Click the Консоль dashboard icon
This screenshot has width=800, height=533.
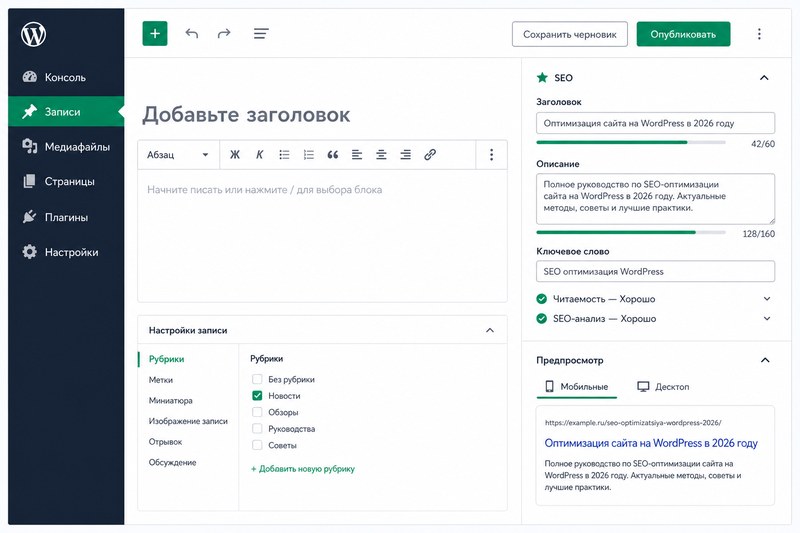point(30,77)
